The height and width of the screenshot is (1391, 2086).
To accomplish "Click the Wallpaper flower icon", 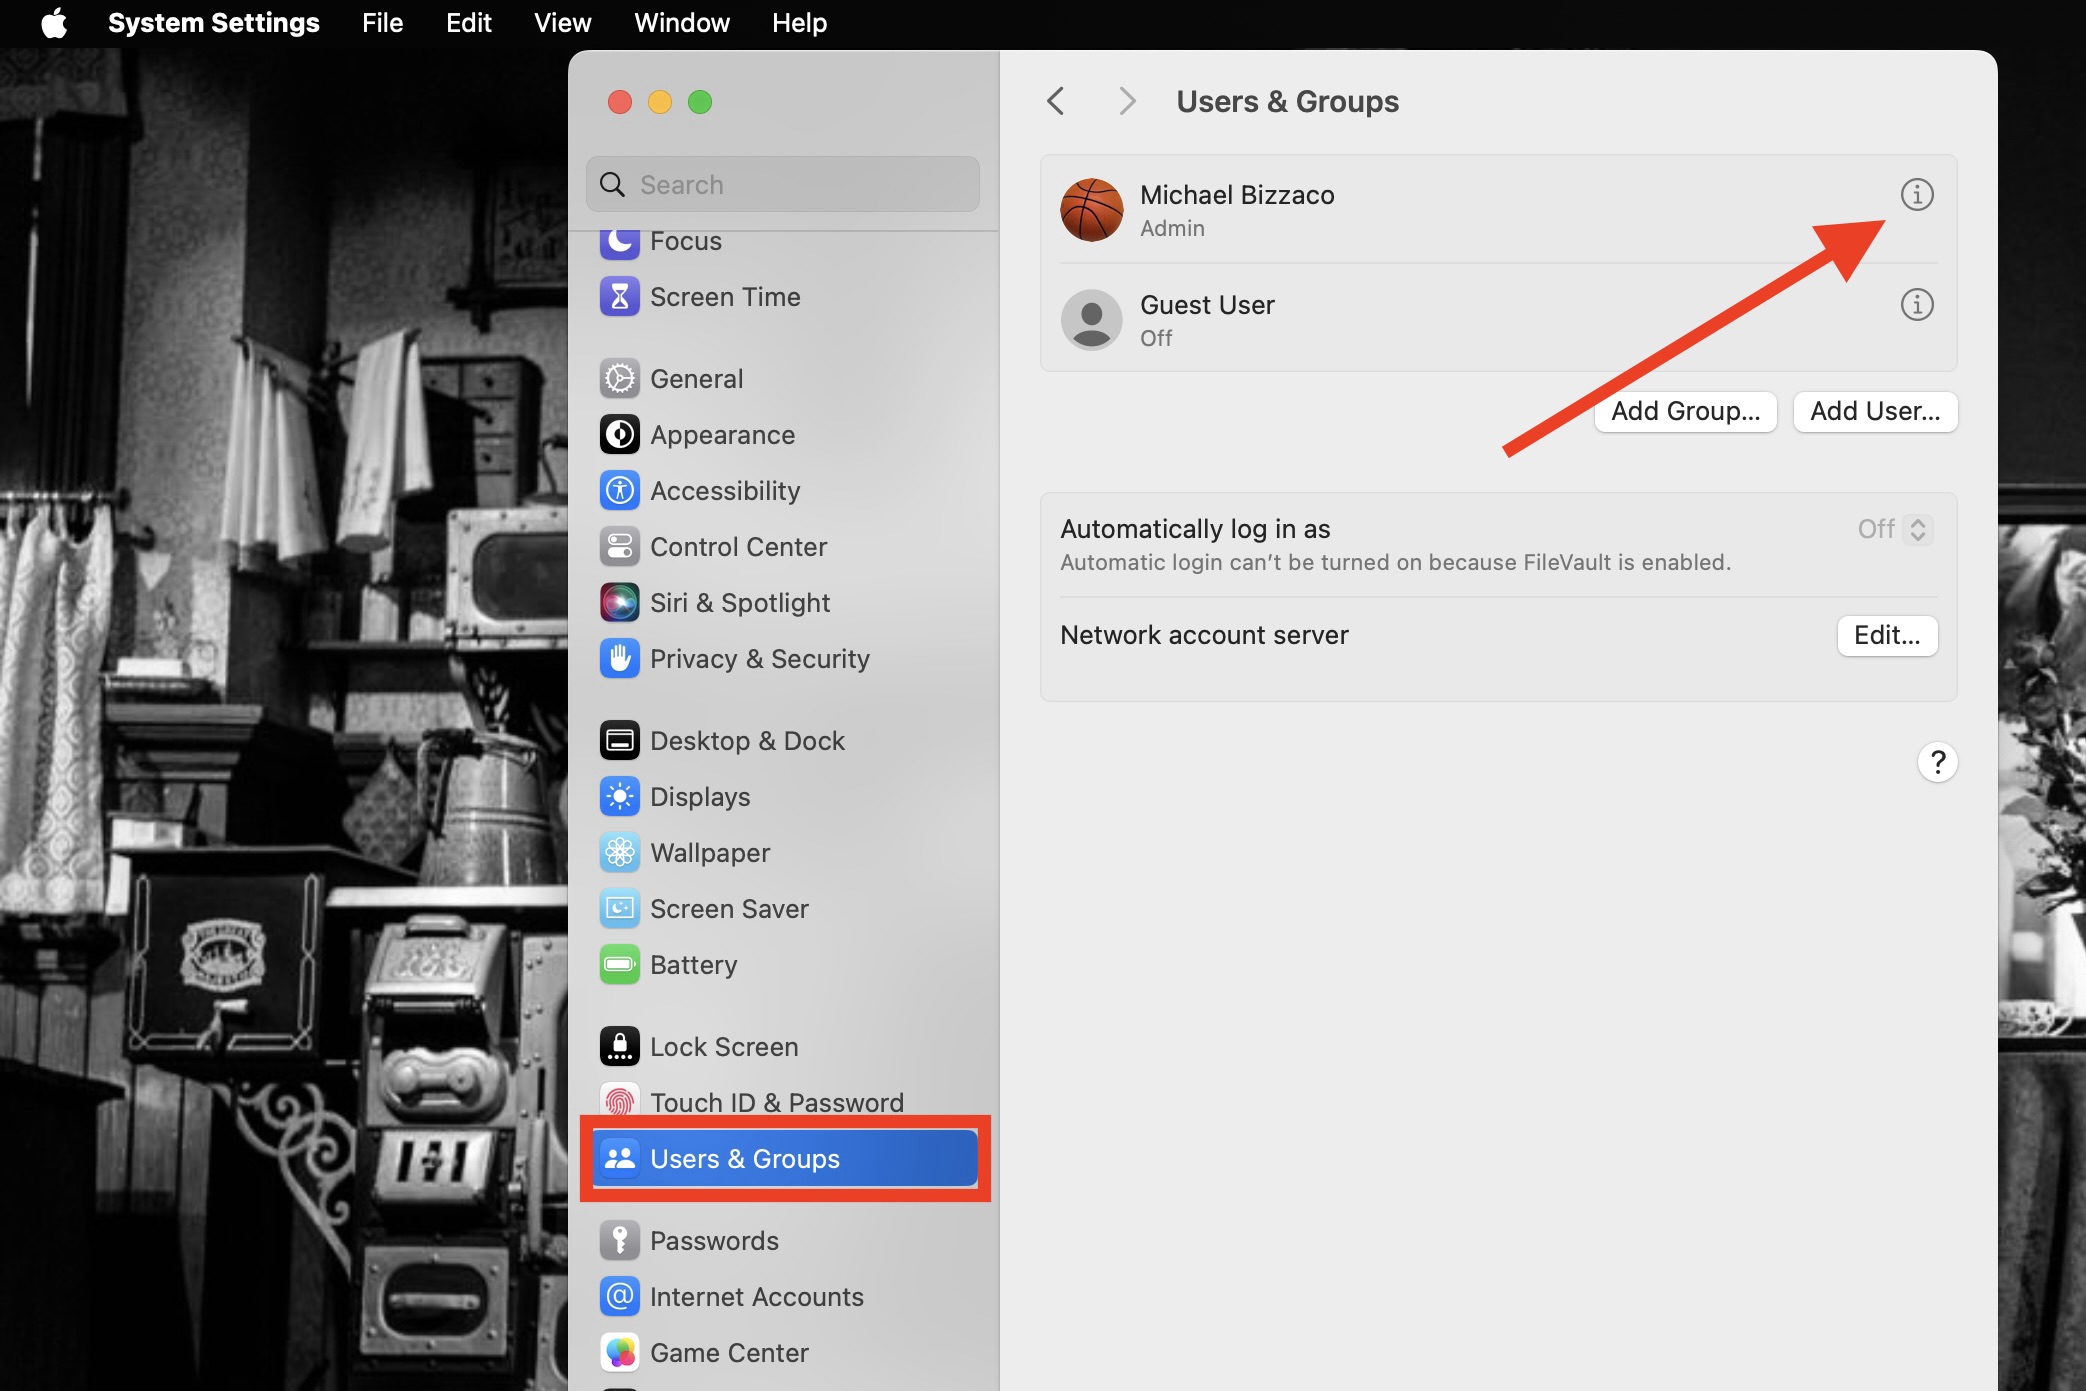I will (619, 853).
